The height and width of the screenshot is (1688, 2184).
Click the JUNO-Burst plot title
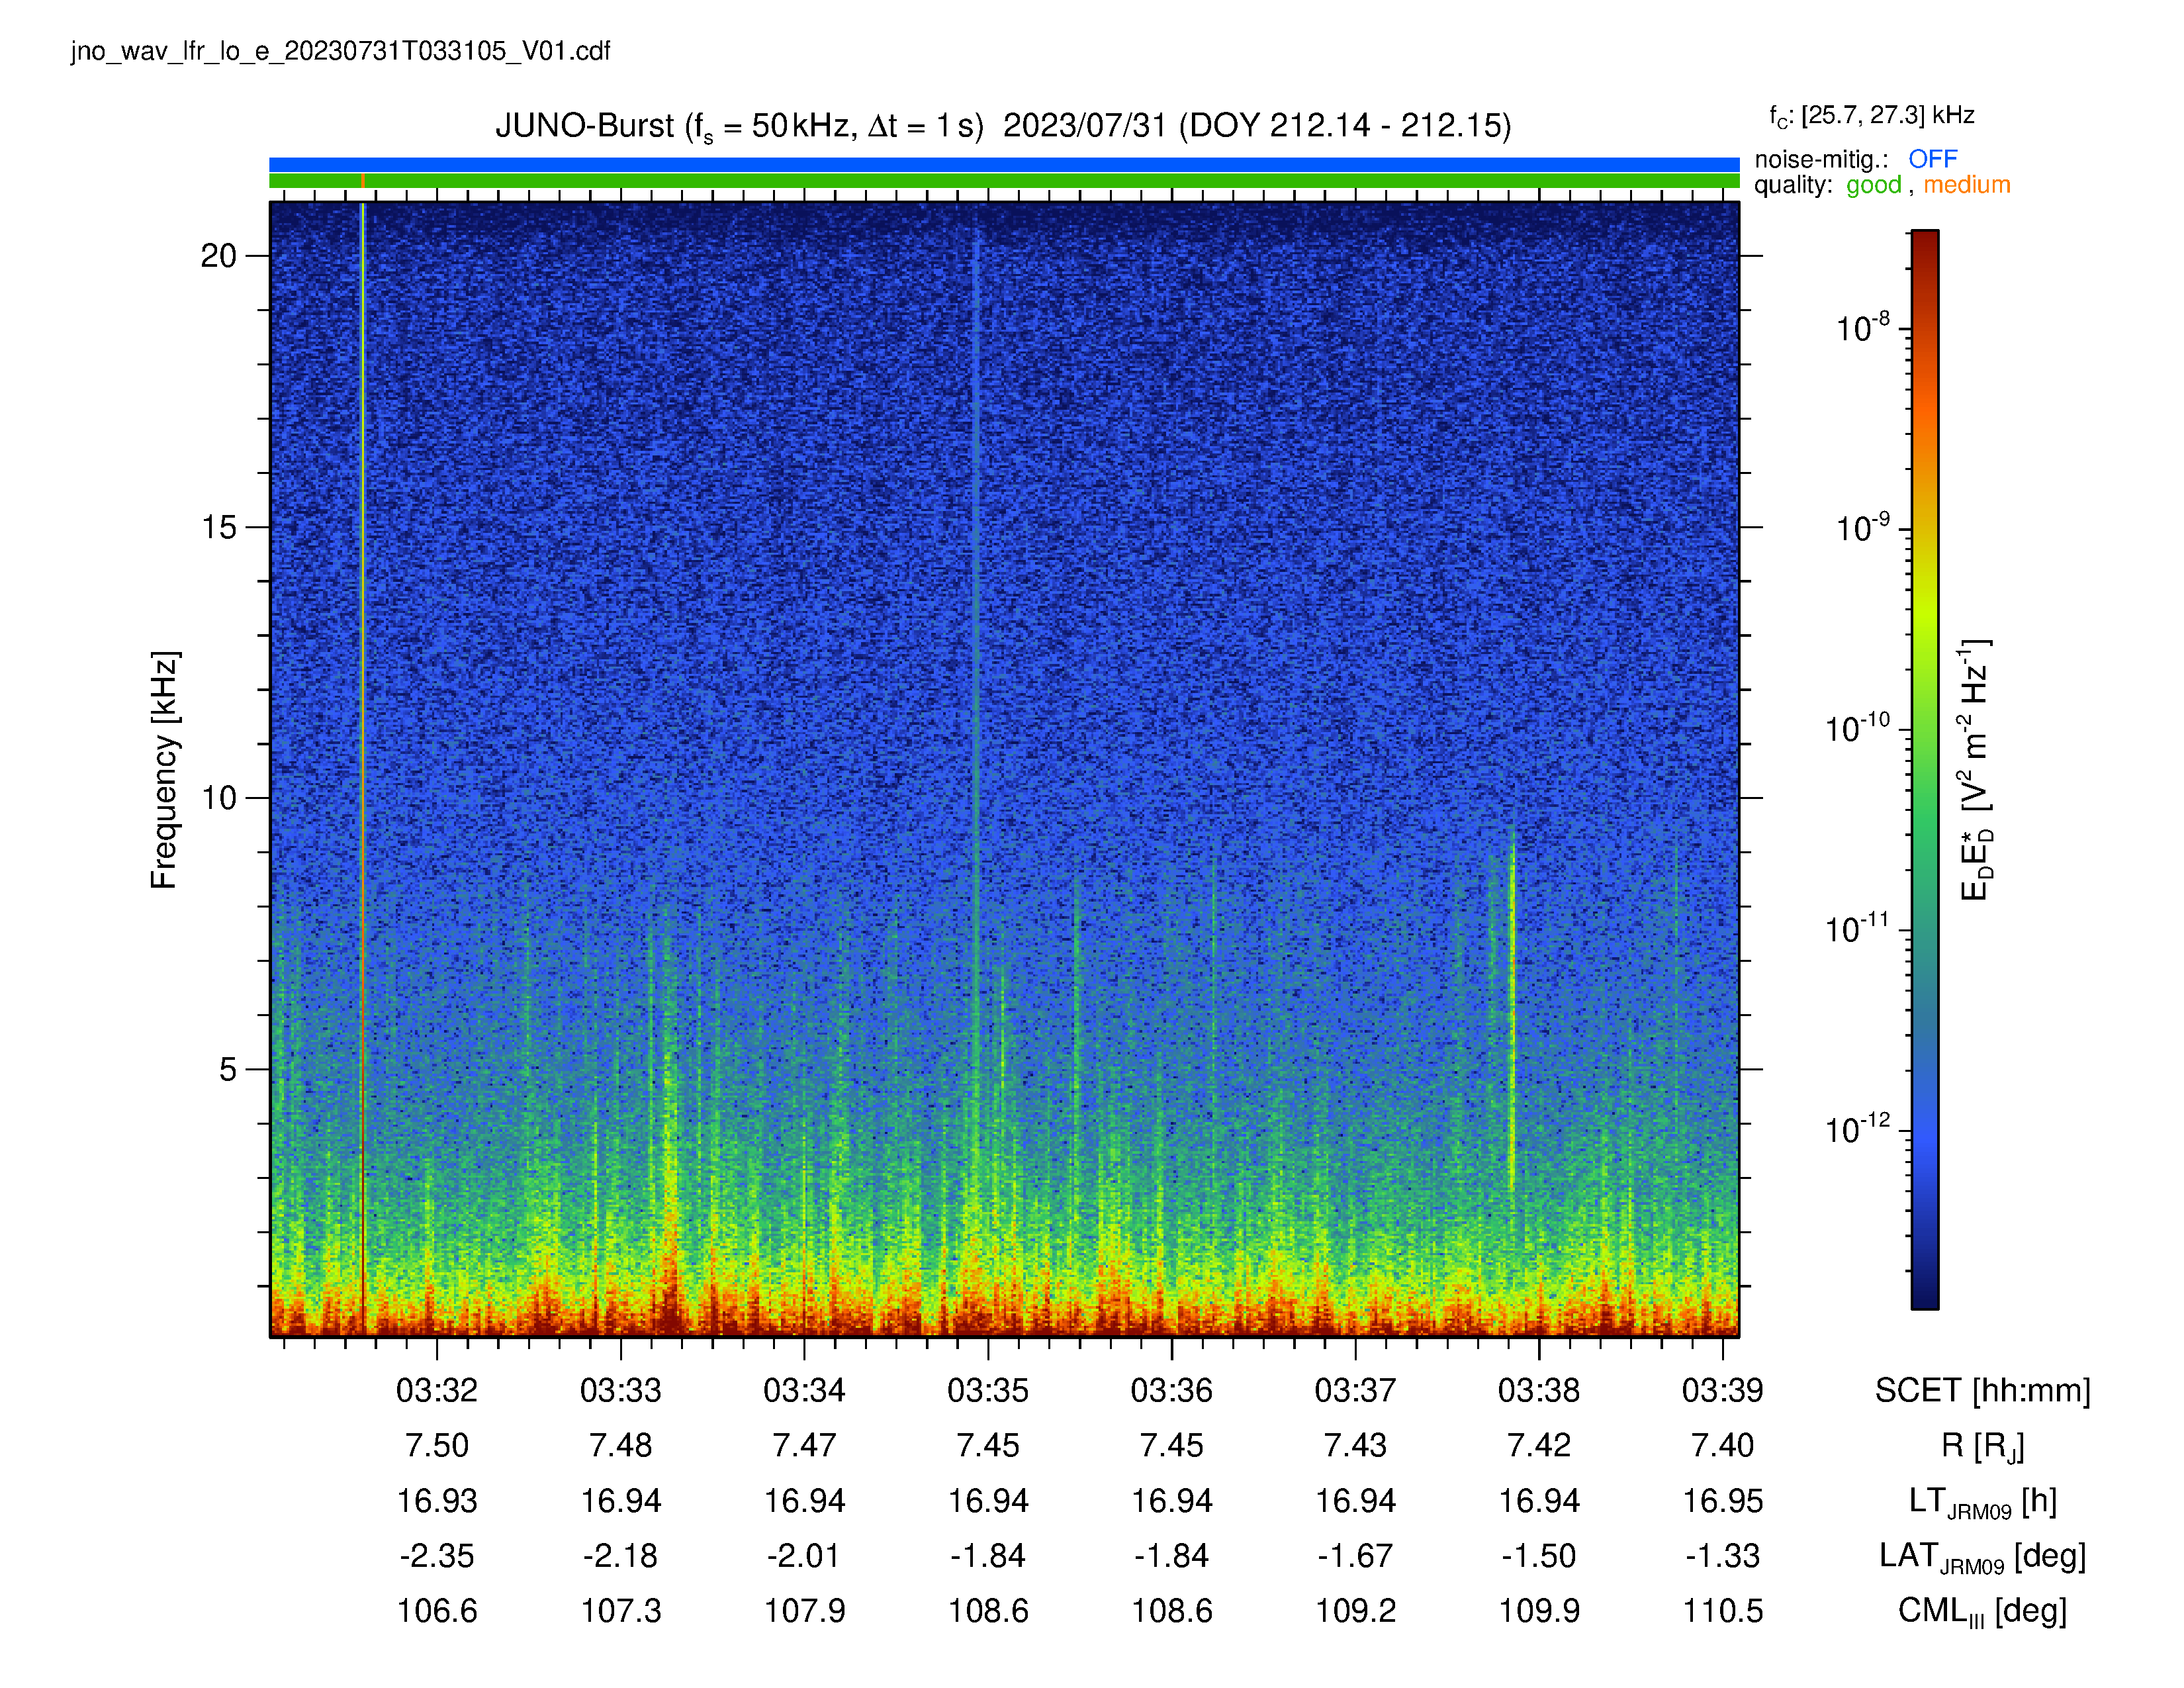(x=1003, y=127)
